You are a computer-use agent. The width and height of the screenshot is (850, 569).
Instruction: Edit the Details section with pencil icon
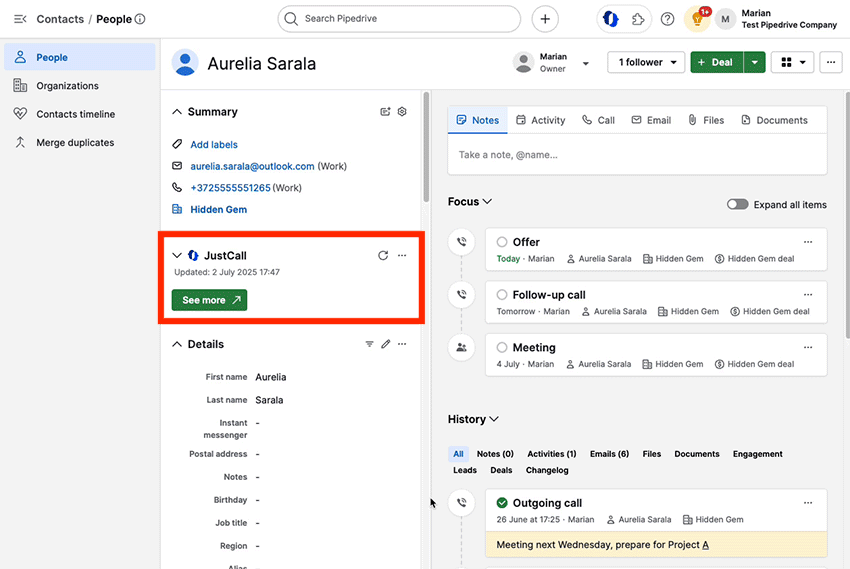385,344
